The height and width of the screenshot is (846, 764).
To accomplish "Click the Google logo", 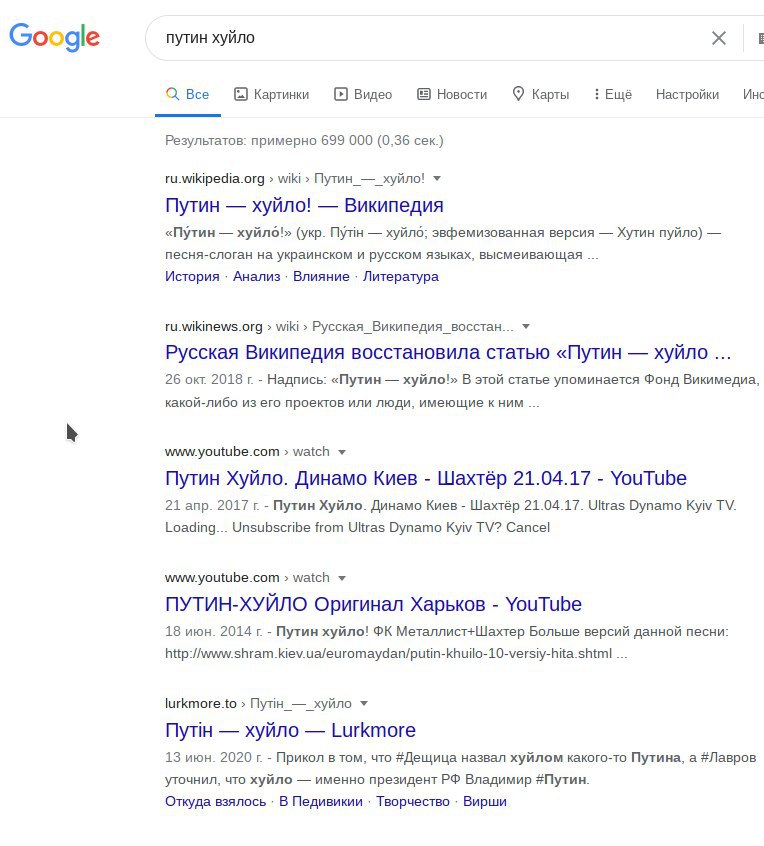I will [54, 37].
